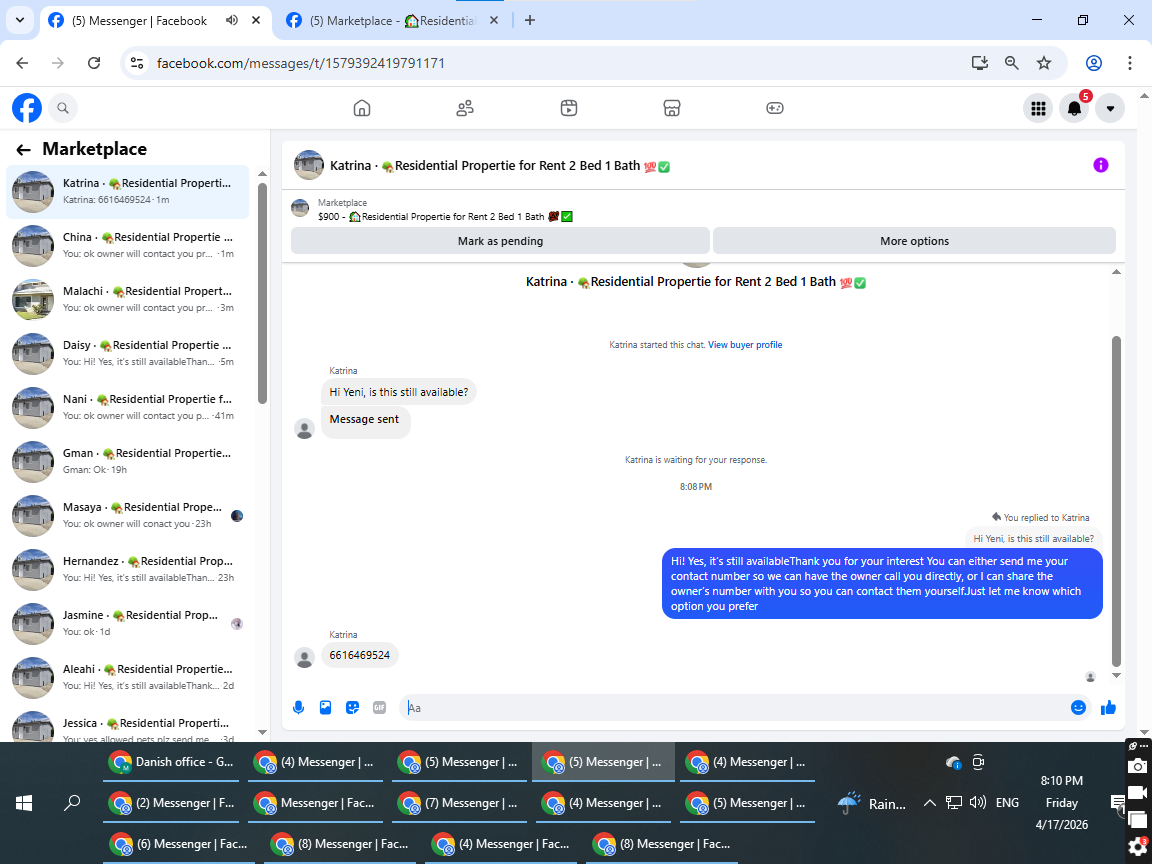The image size is (1152, 864).
Task: Open Chrome three-dot menu
Action: [x=1130, y=63]
